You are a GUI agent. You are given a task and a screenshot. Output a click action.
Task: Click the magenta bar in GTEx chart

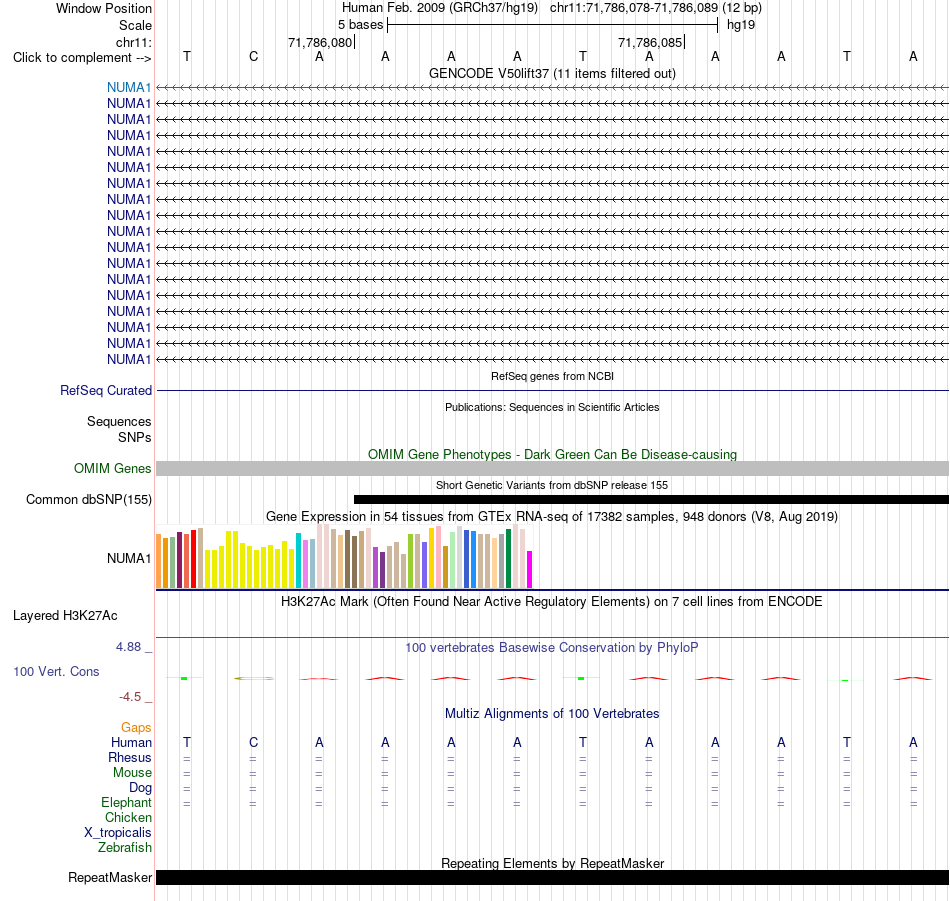(530, 569)
